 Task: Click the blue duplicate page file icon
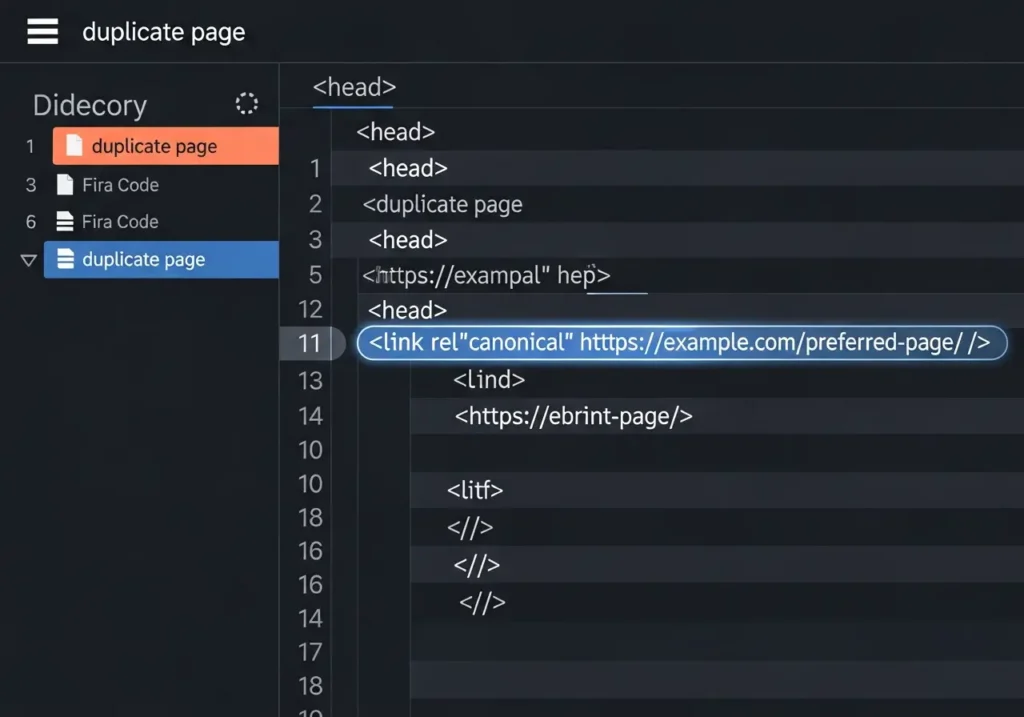[66, 260]
